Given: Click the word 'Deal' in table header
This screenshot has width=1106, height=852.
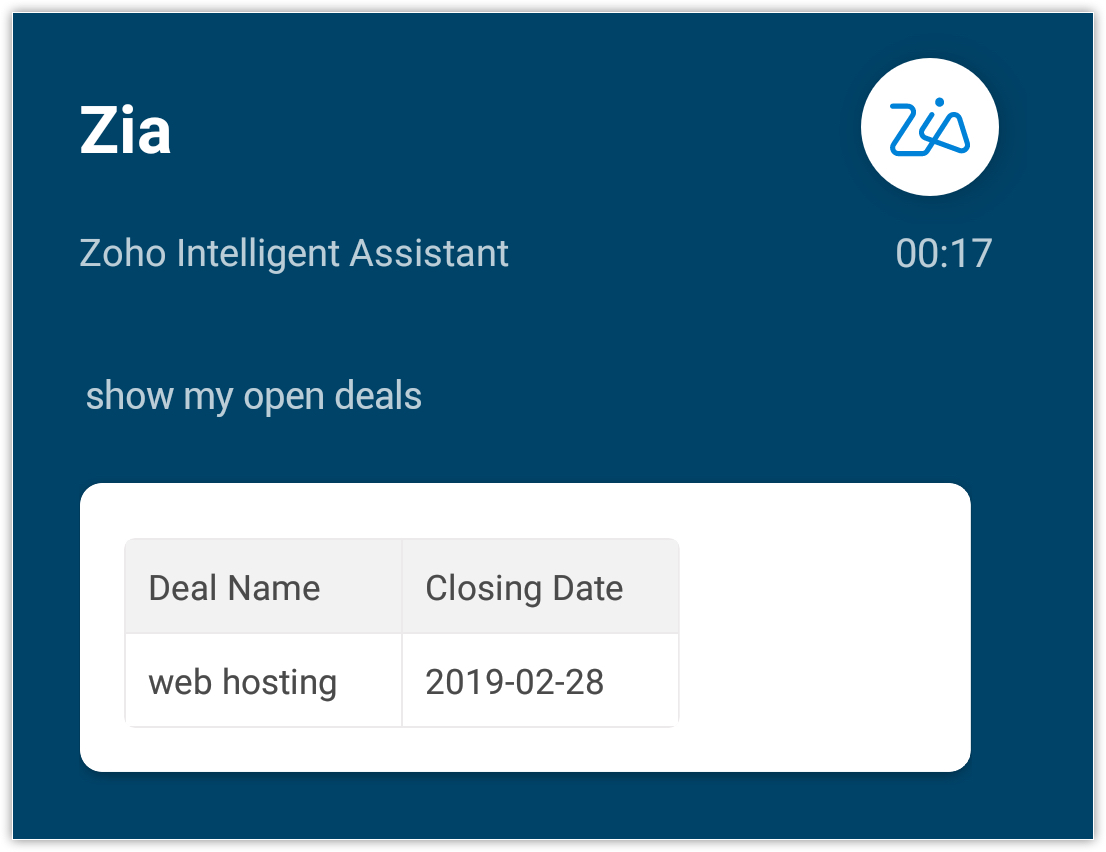Looking at the screenshot, I should pos(183,588).
